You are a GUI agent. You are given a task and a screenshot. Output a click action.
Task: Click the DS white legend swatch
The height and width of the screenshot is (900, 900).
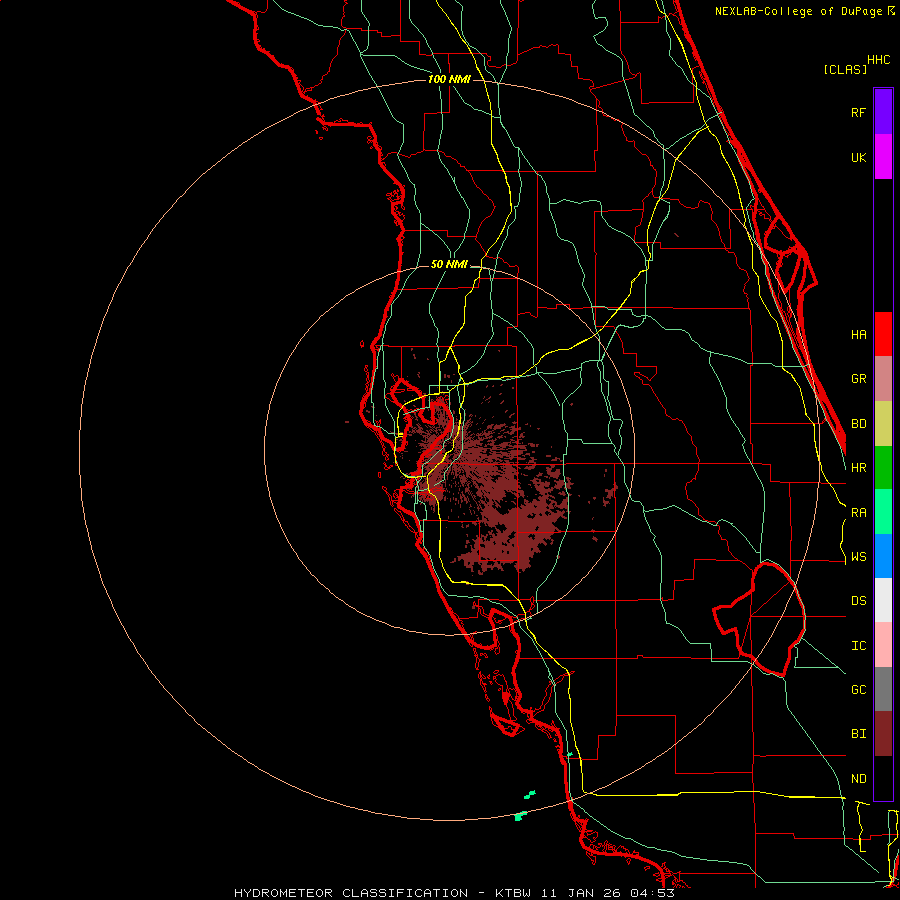pyautogui.click(x=883, y=600)
